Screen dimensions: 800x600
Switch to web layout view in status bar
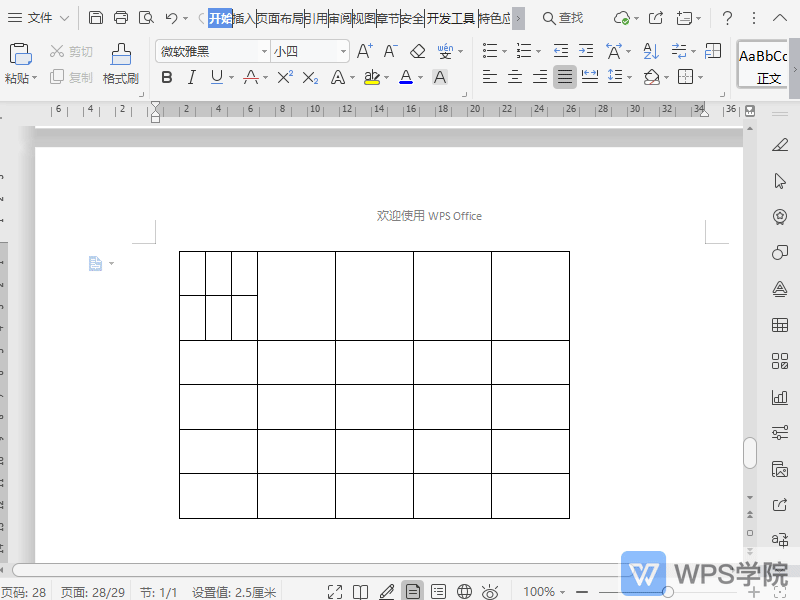[x=464, y=592]
